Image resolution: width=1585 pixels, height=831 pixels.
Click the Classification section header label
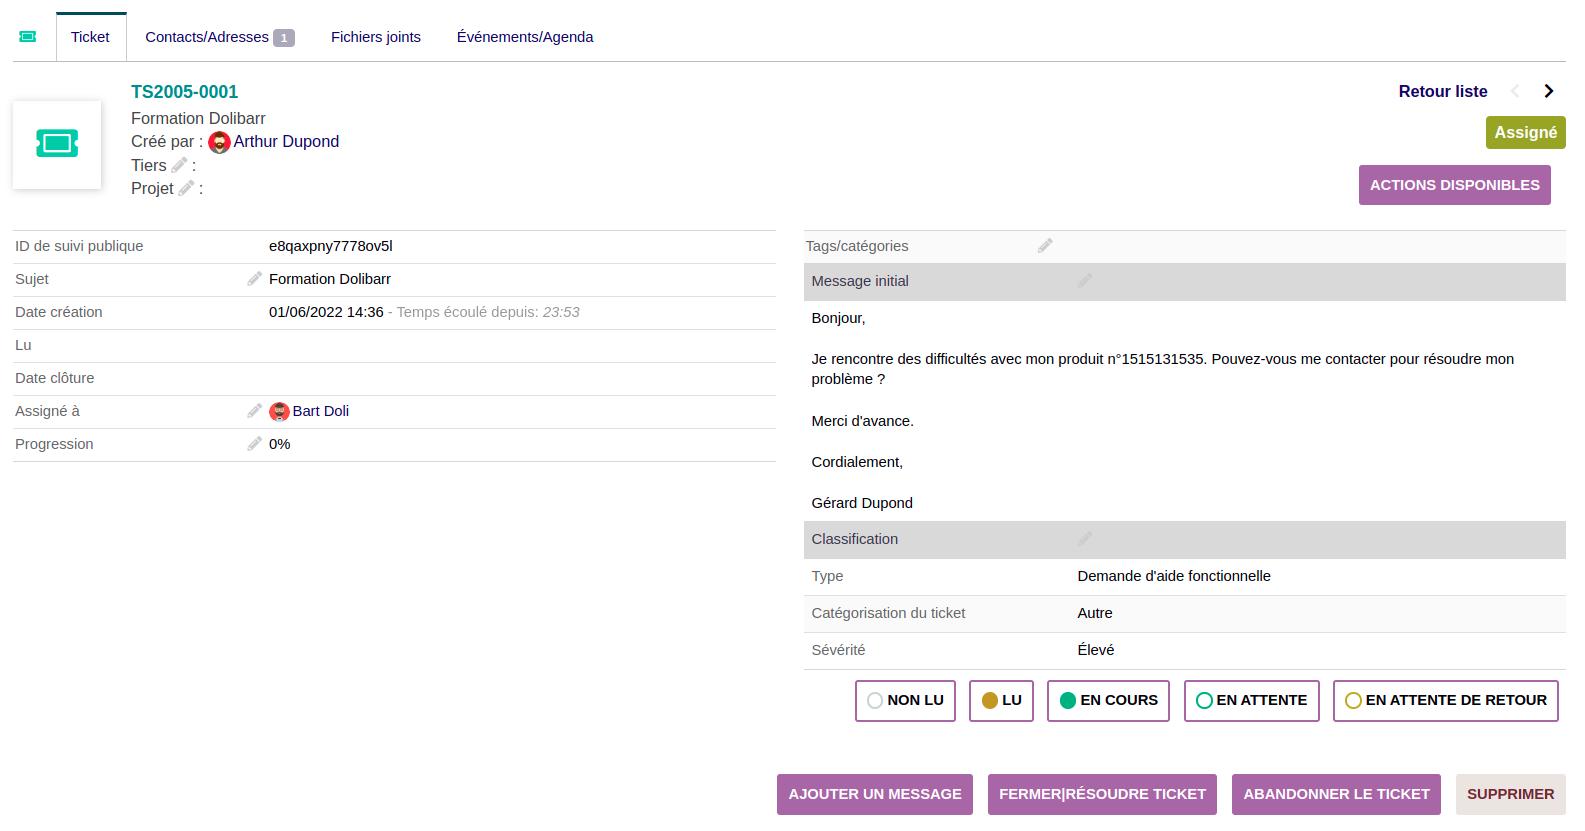click(855, 539)
